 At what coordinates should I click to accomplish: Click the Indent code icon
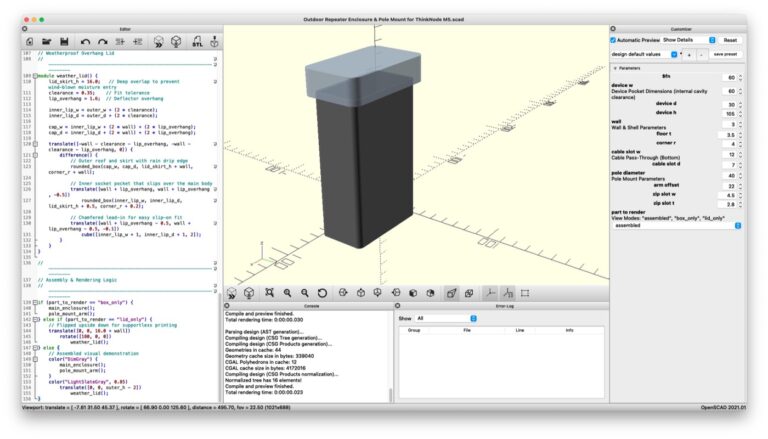[138, 42]
